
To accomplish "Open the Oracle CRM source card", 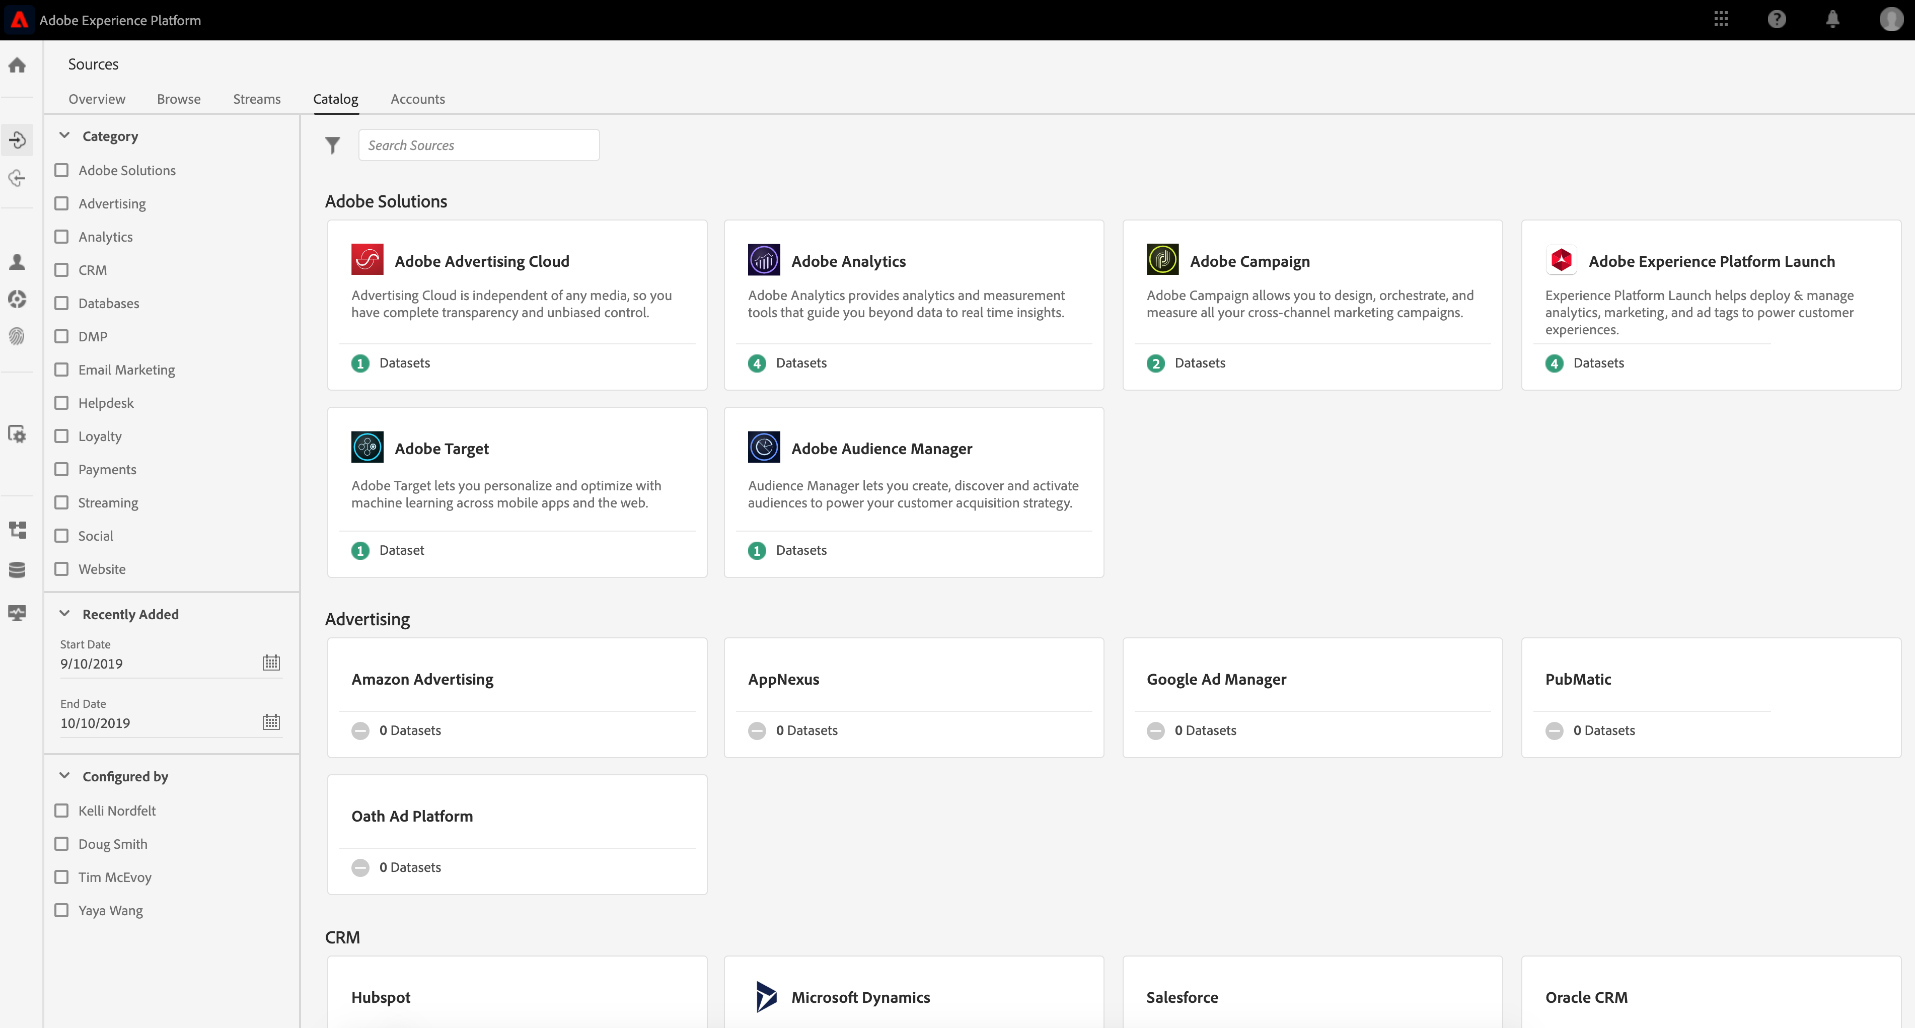I will tap(1710, 992).
